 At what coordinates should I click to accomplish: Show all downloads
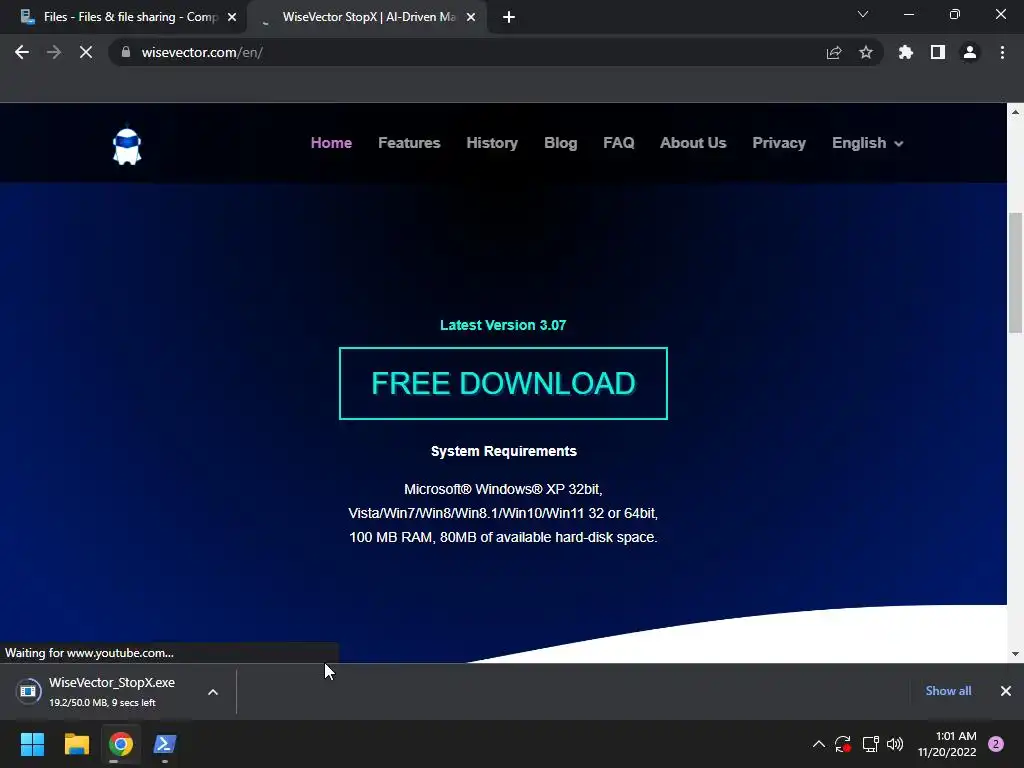(x=948, y=691)
